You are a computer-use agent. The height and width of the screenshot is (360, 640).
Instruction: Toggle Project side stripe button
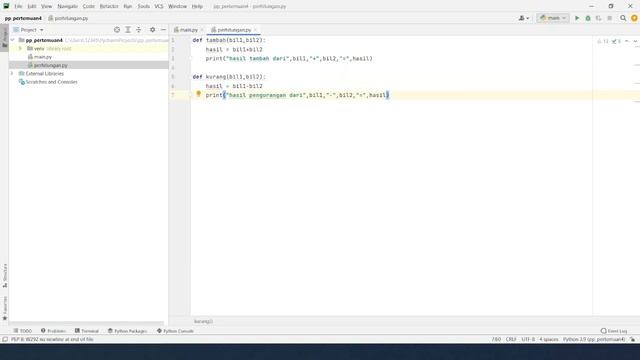tap(5, 38)
